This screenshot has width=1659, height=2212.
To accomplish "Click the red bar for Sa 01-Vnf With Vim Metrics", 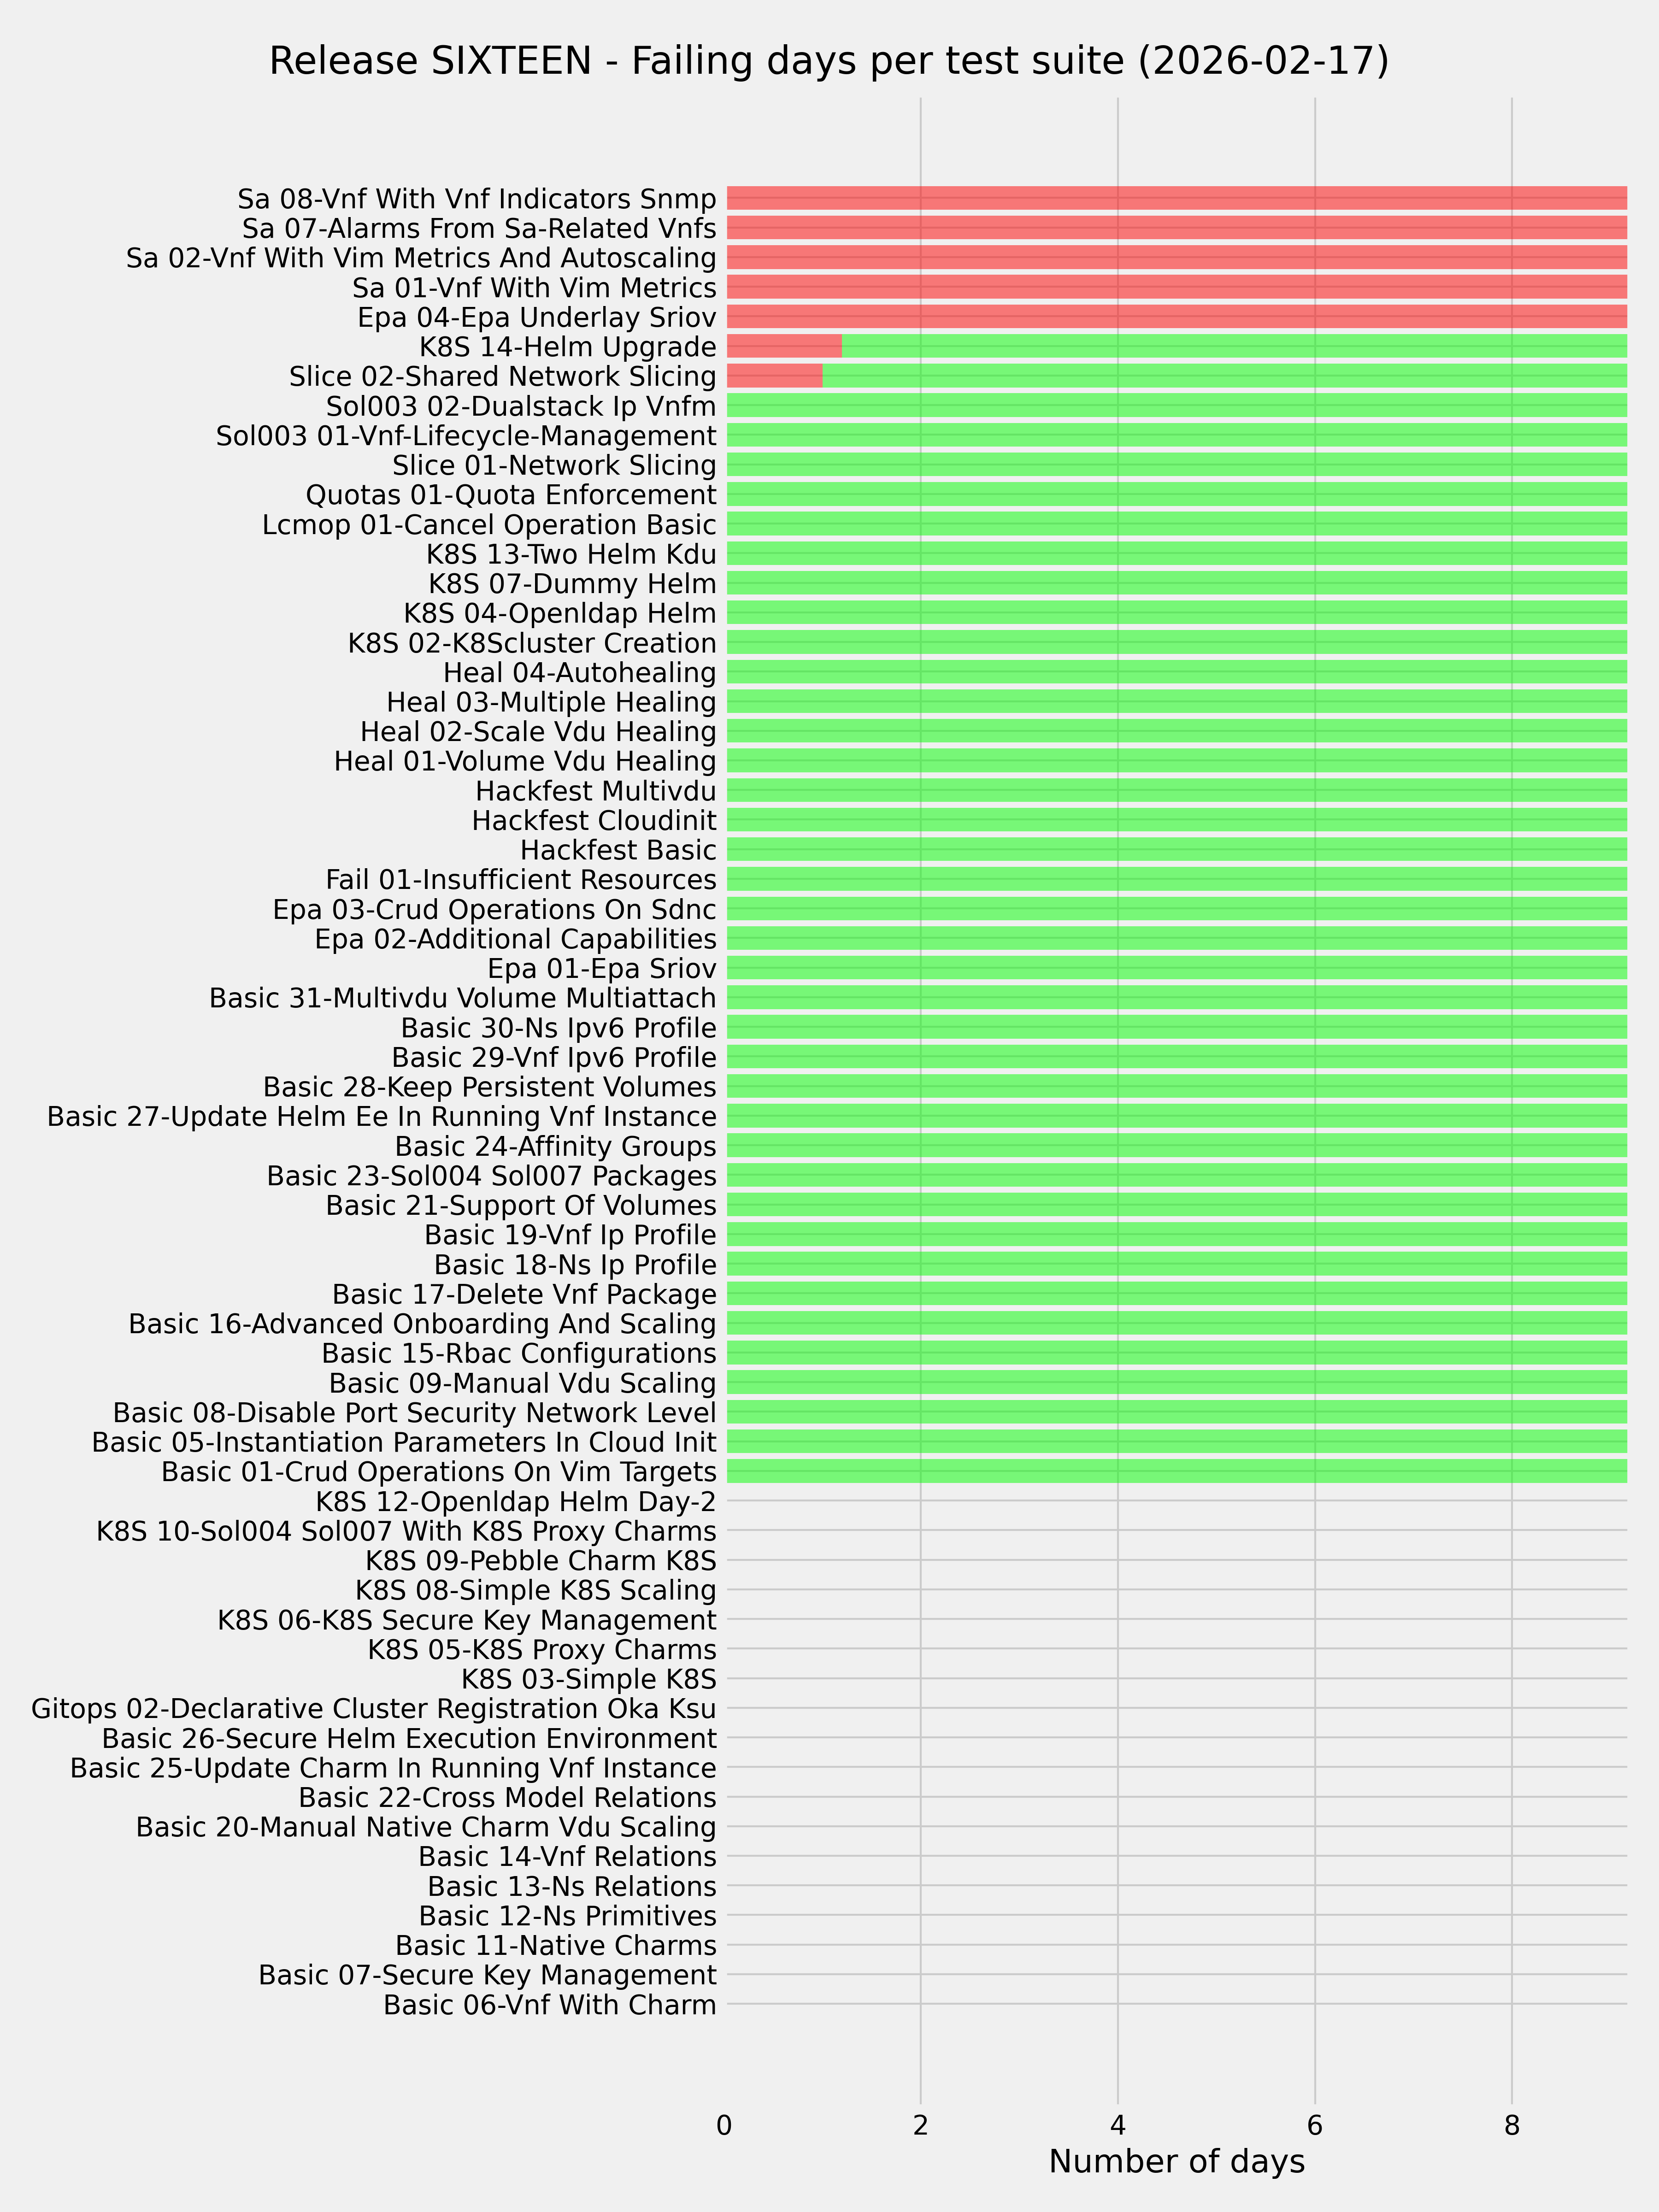I will pos(1176,288).
